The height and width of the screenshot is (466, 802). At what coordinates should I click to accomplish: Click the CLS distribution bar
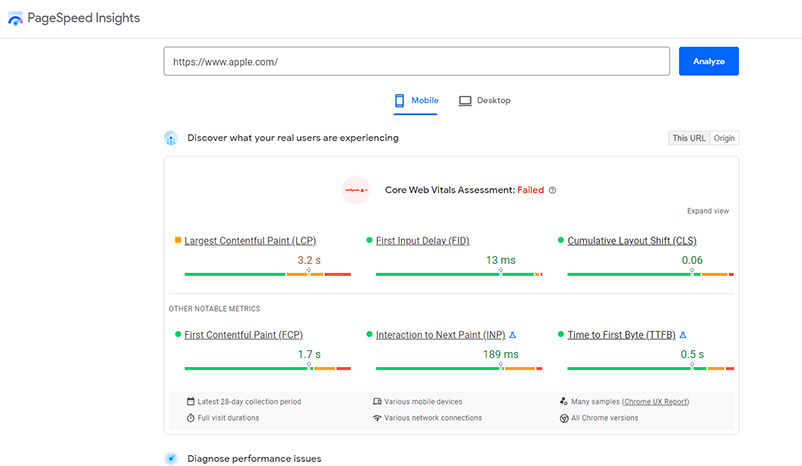651,275
